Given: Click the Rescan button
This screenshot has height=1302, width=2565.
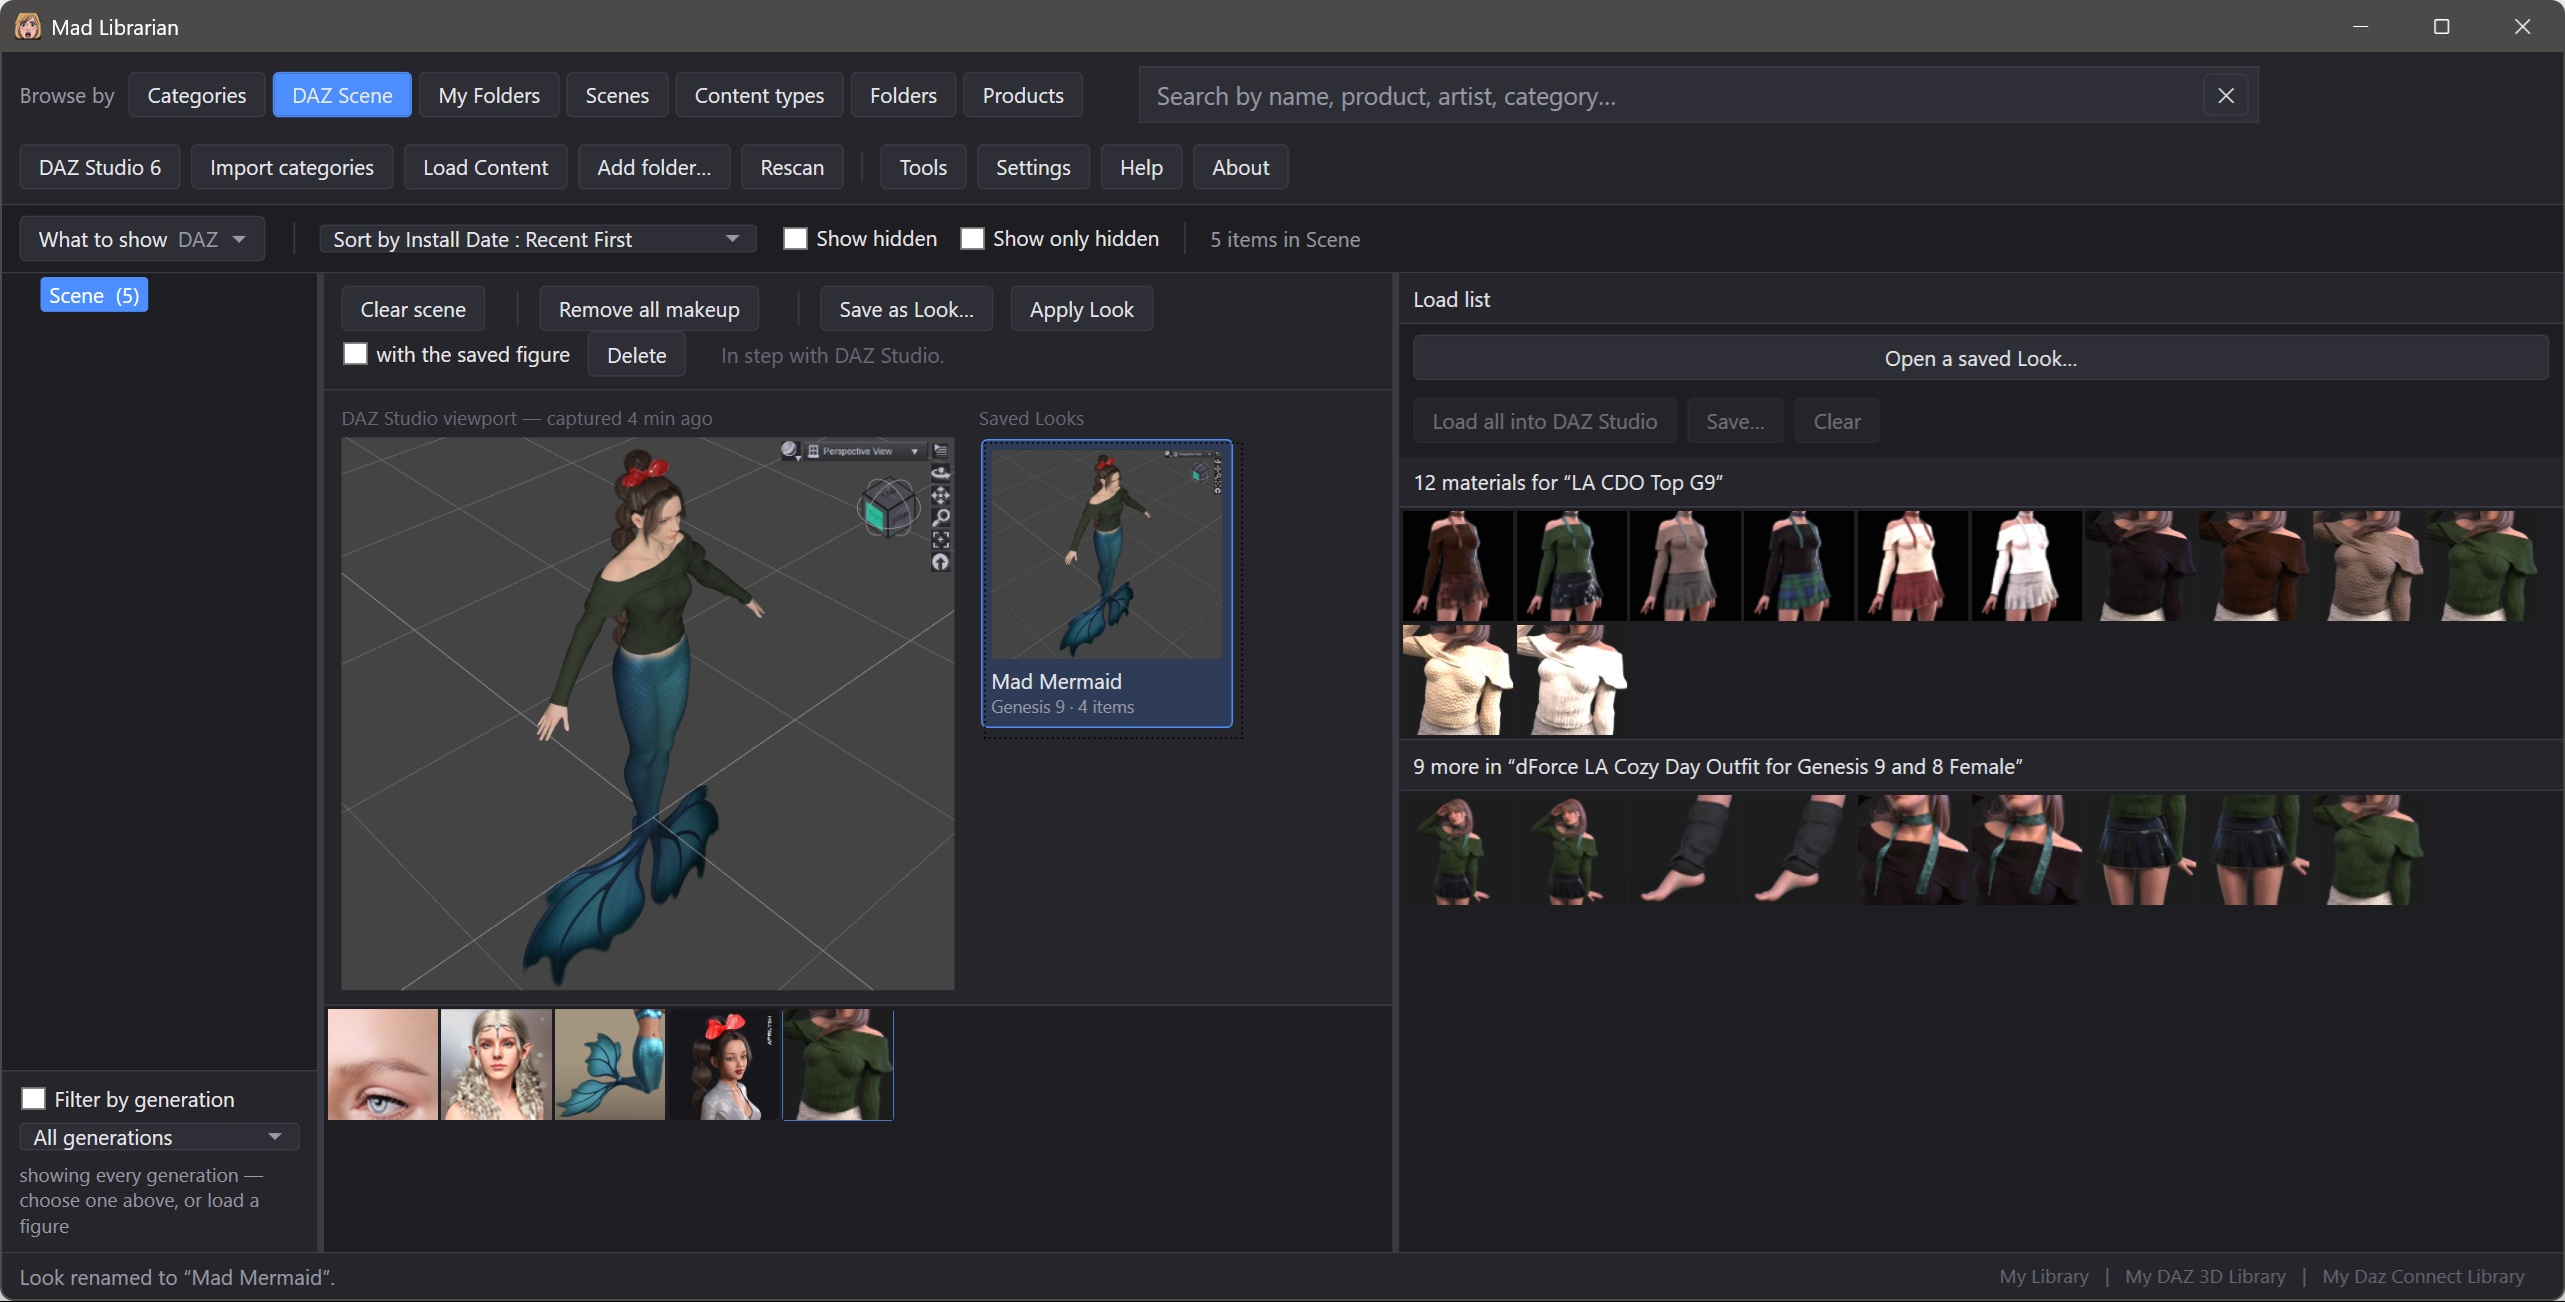Looking at the screenshot, I should pyautogui.click(x=792, y=167).
